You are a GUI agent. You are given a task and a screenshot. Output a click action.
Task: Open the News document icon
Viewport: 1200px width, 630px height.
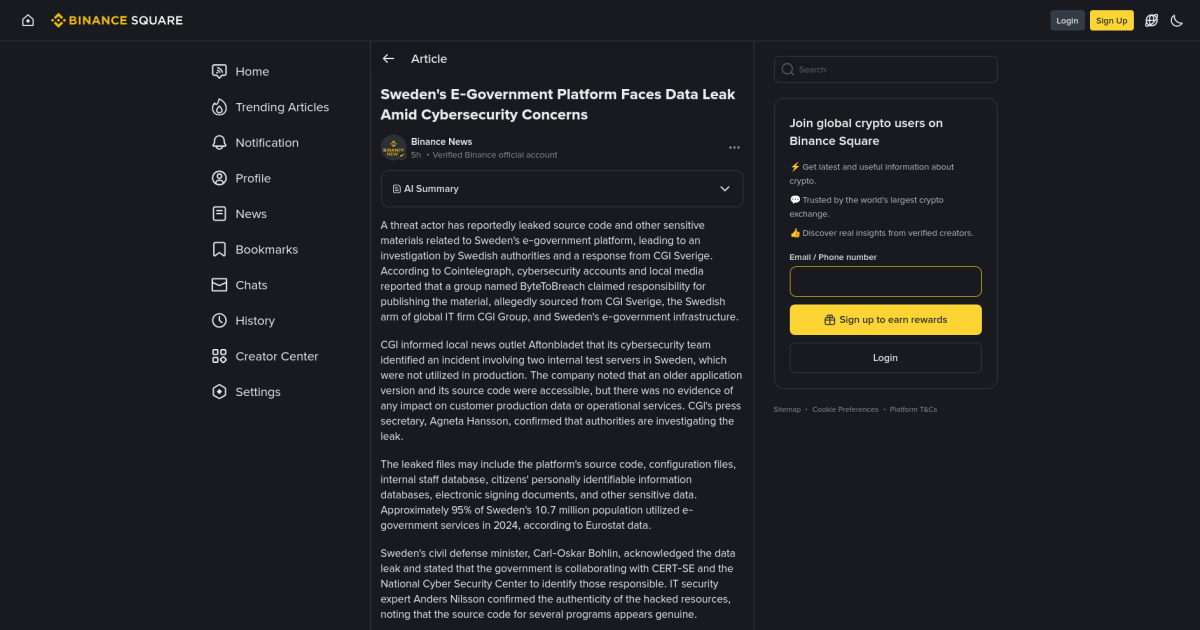pyautogui.click(x=219, y=213)
